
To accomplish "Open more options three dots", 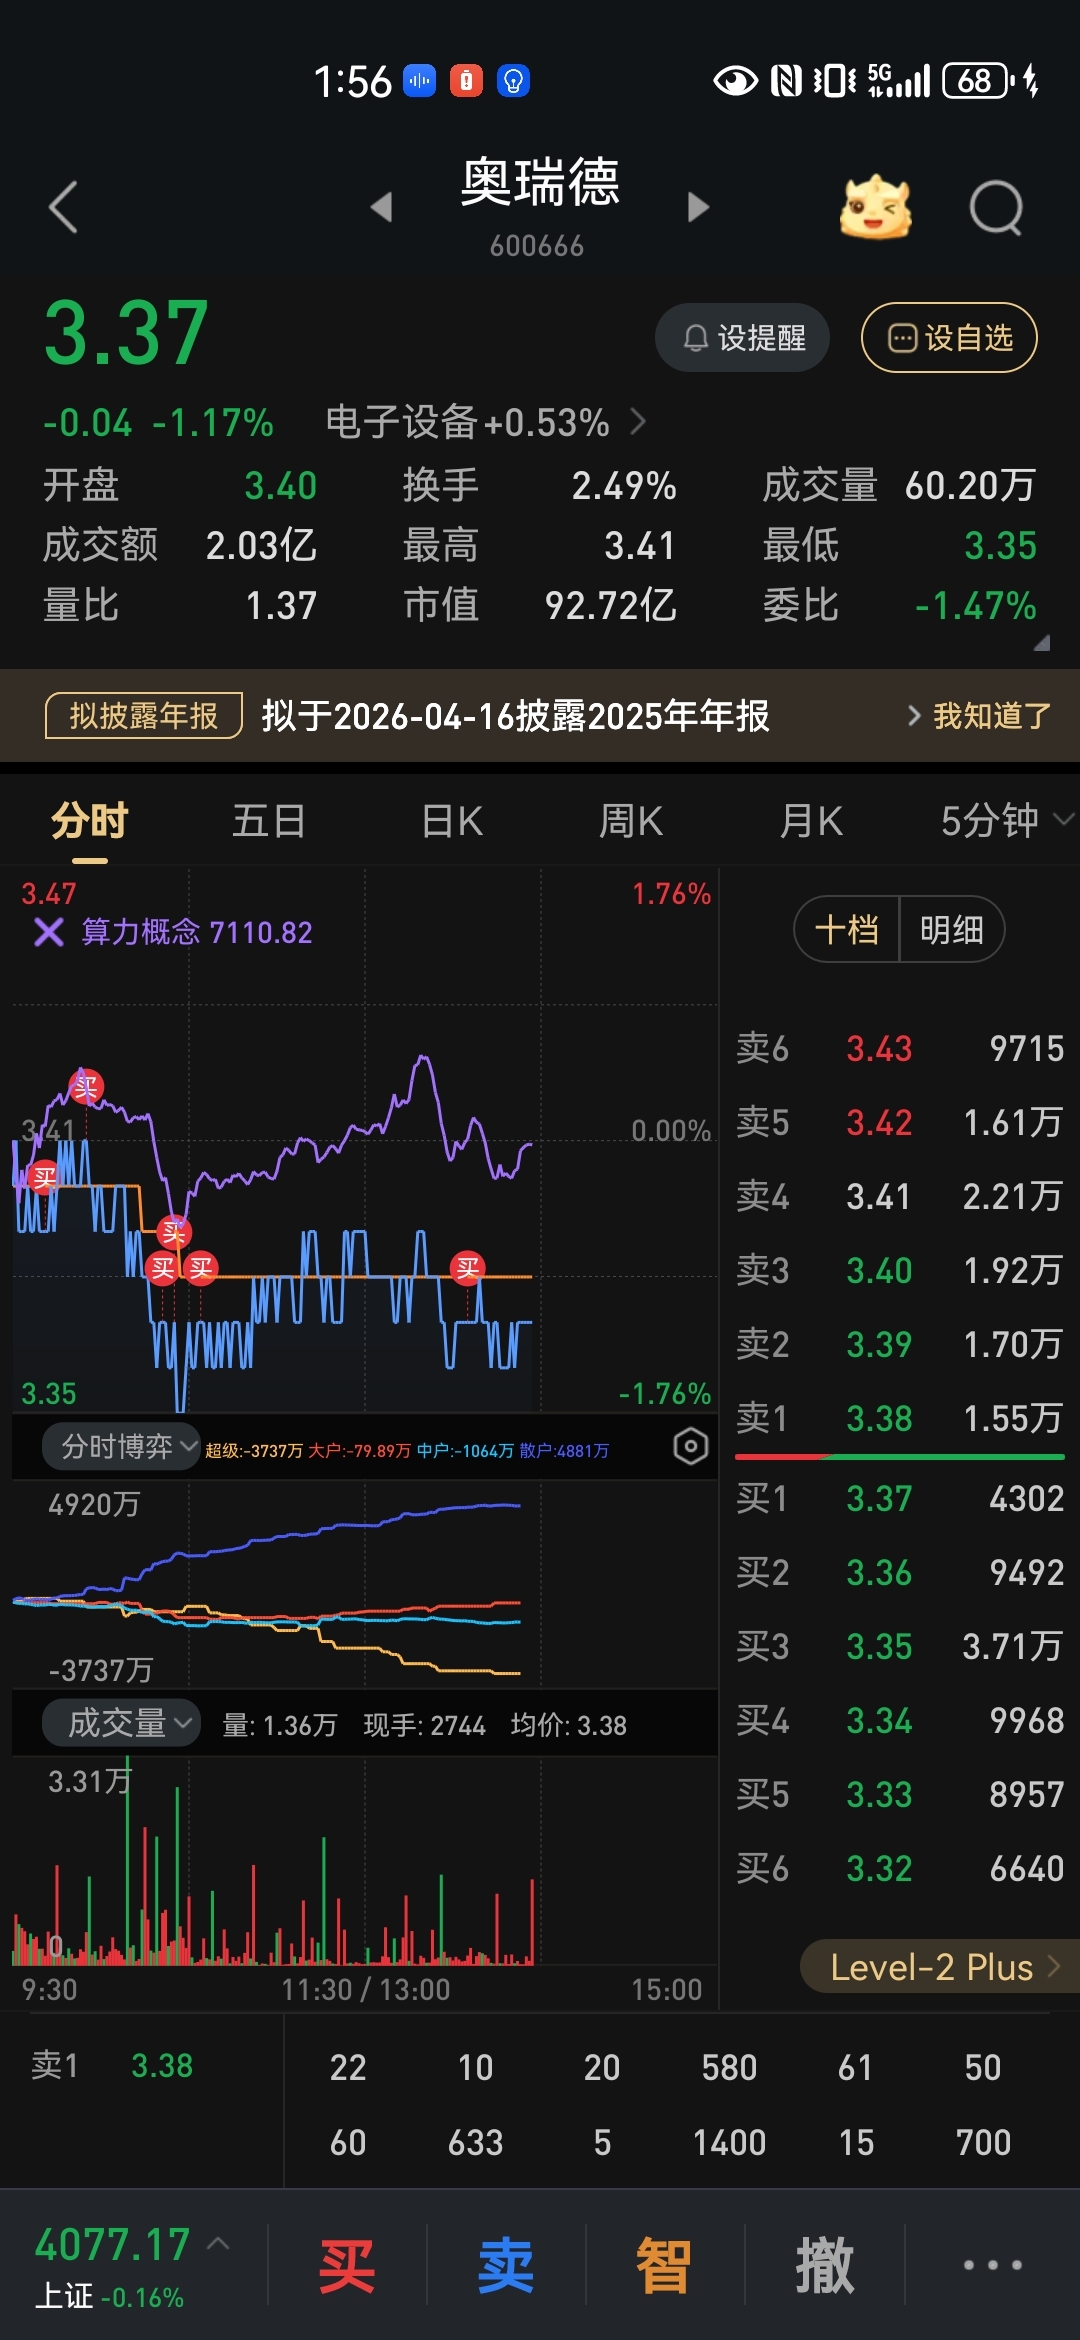I will pyautogui.click(x=992, y=2265).
